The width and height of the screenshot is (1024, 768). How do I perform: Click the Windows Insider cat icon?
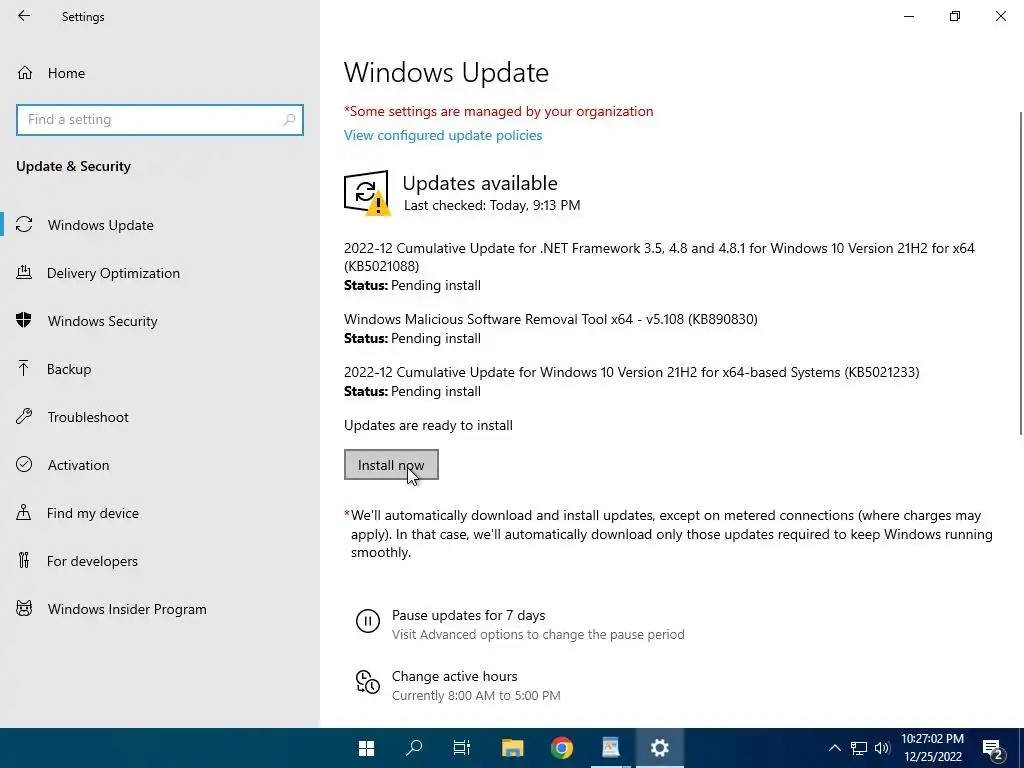[24, 609]
